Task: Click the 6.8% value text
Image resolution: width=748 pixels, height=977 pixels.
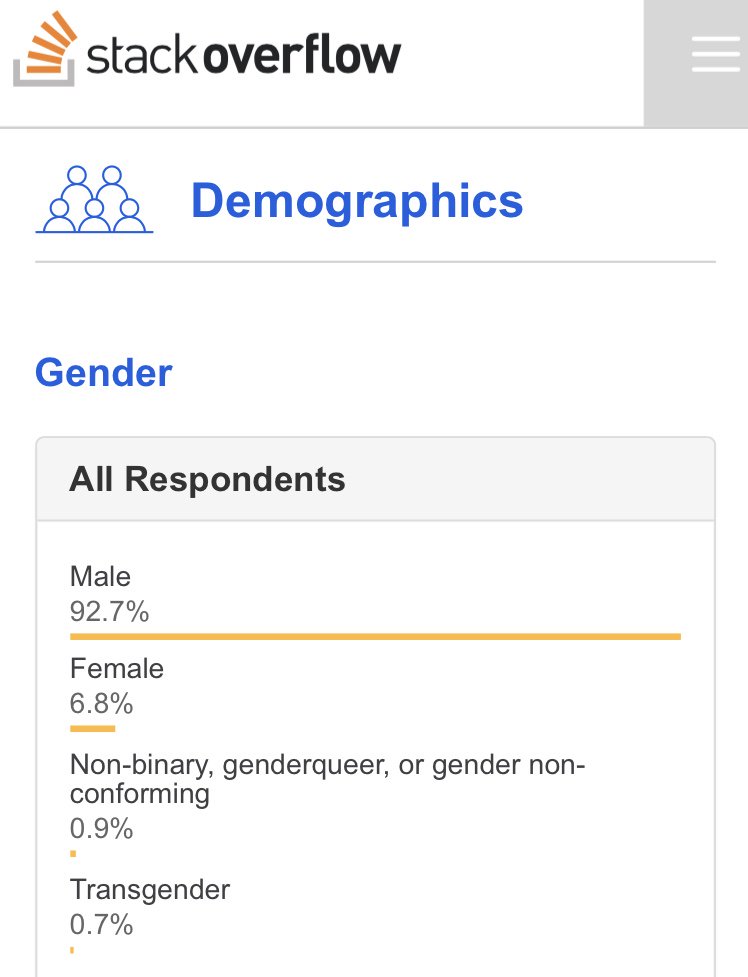Action: (x=101, y=703)
